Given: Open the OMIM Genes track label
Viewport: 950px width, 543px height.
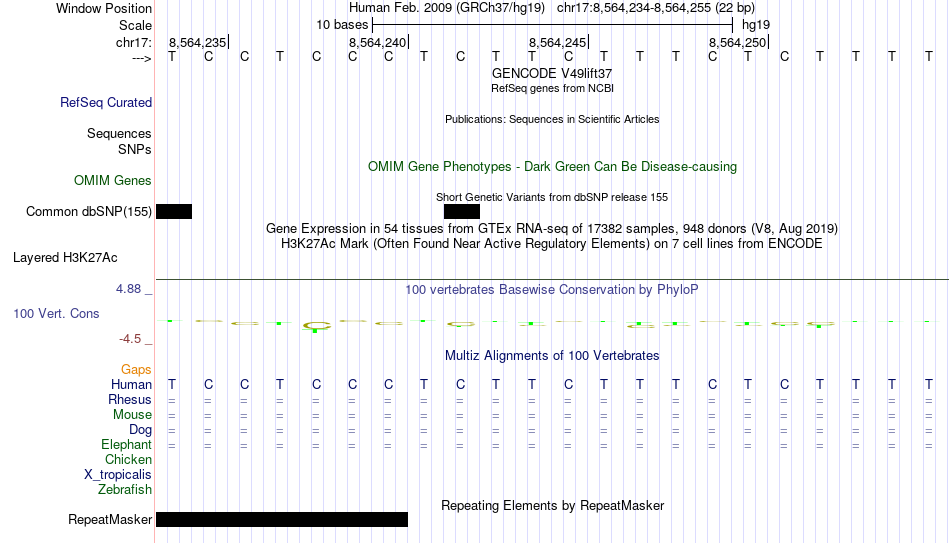Looking at the screenshot, I should click(113, 181).
